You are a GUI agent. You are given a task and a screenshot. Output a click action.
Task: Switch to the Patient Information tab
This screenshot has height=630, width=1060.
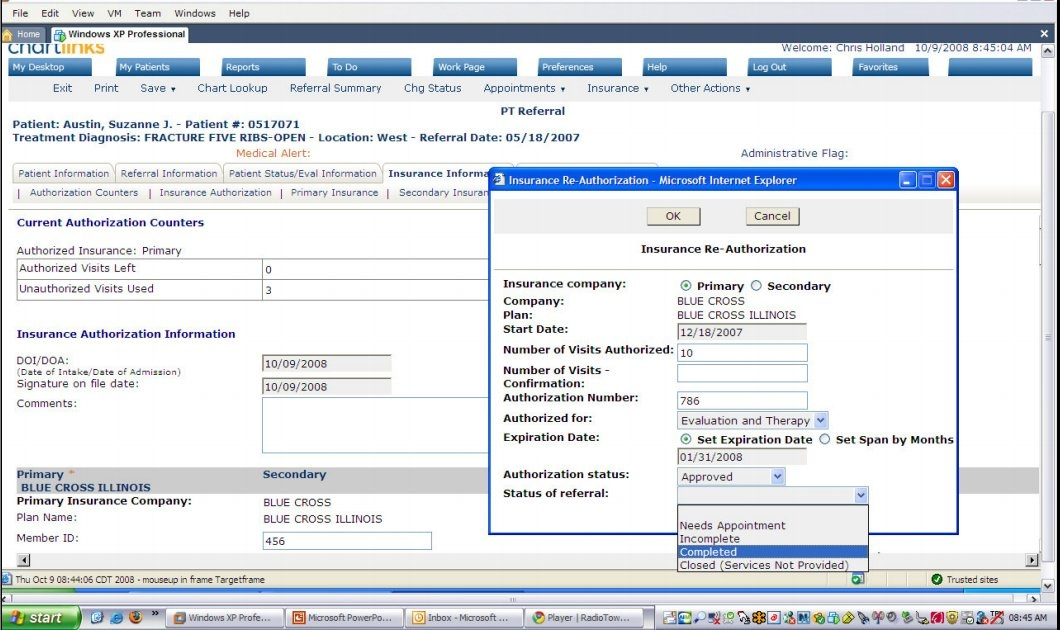64,174
